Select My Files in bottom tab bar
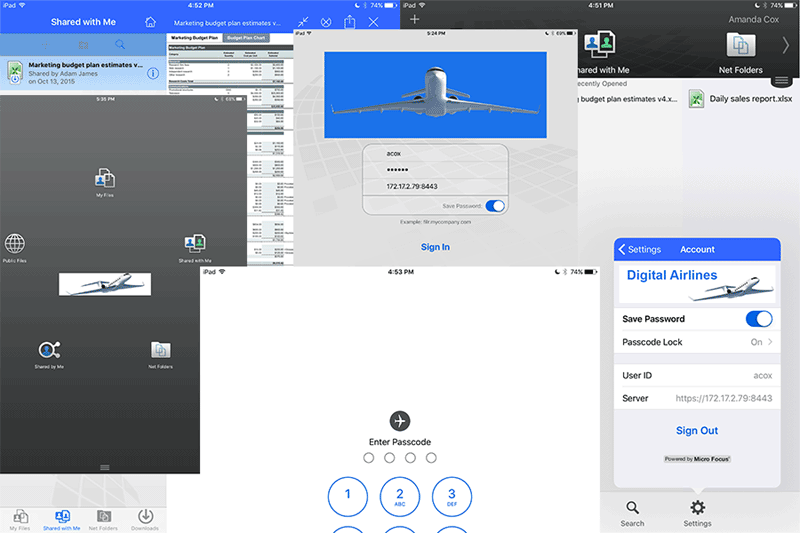 (20, 520)
